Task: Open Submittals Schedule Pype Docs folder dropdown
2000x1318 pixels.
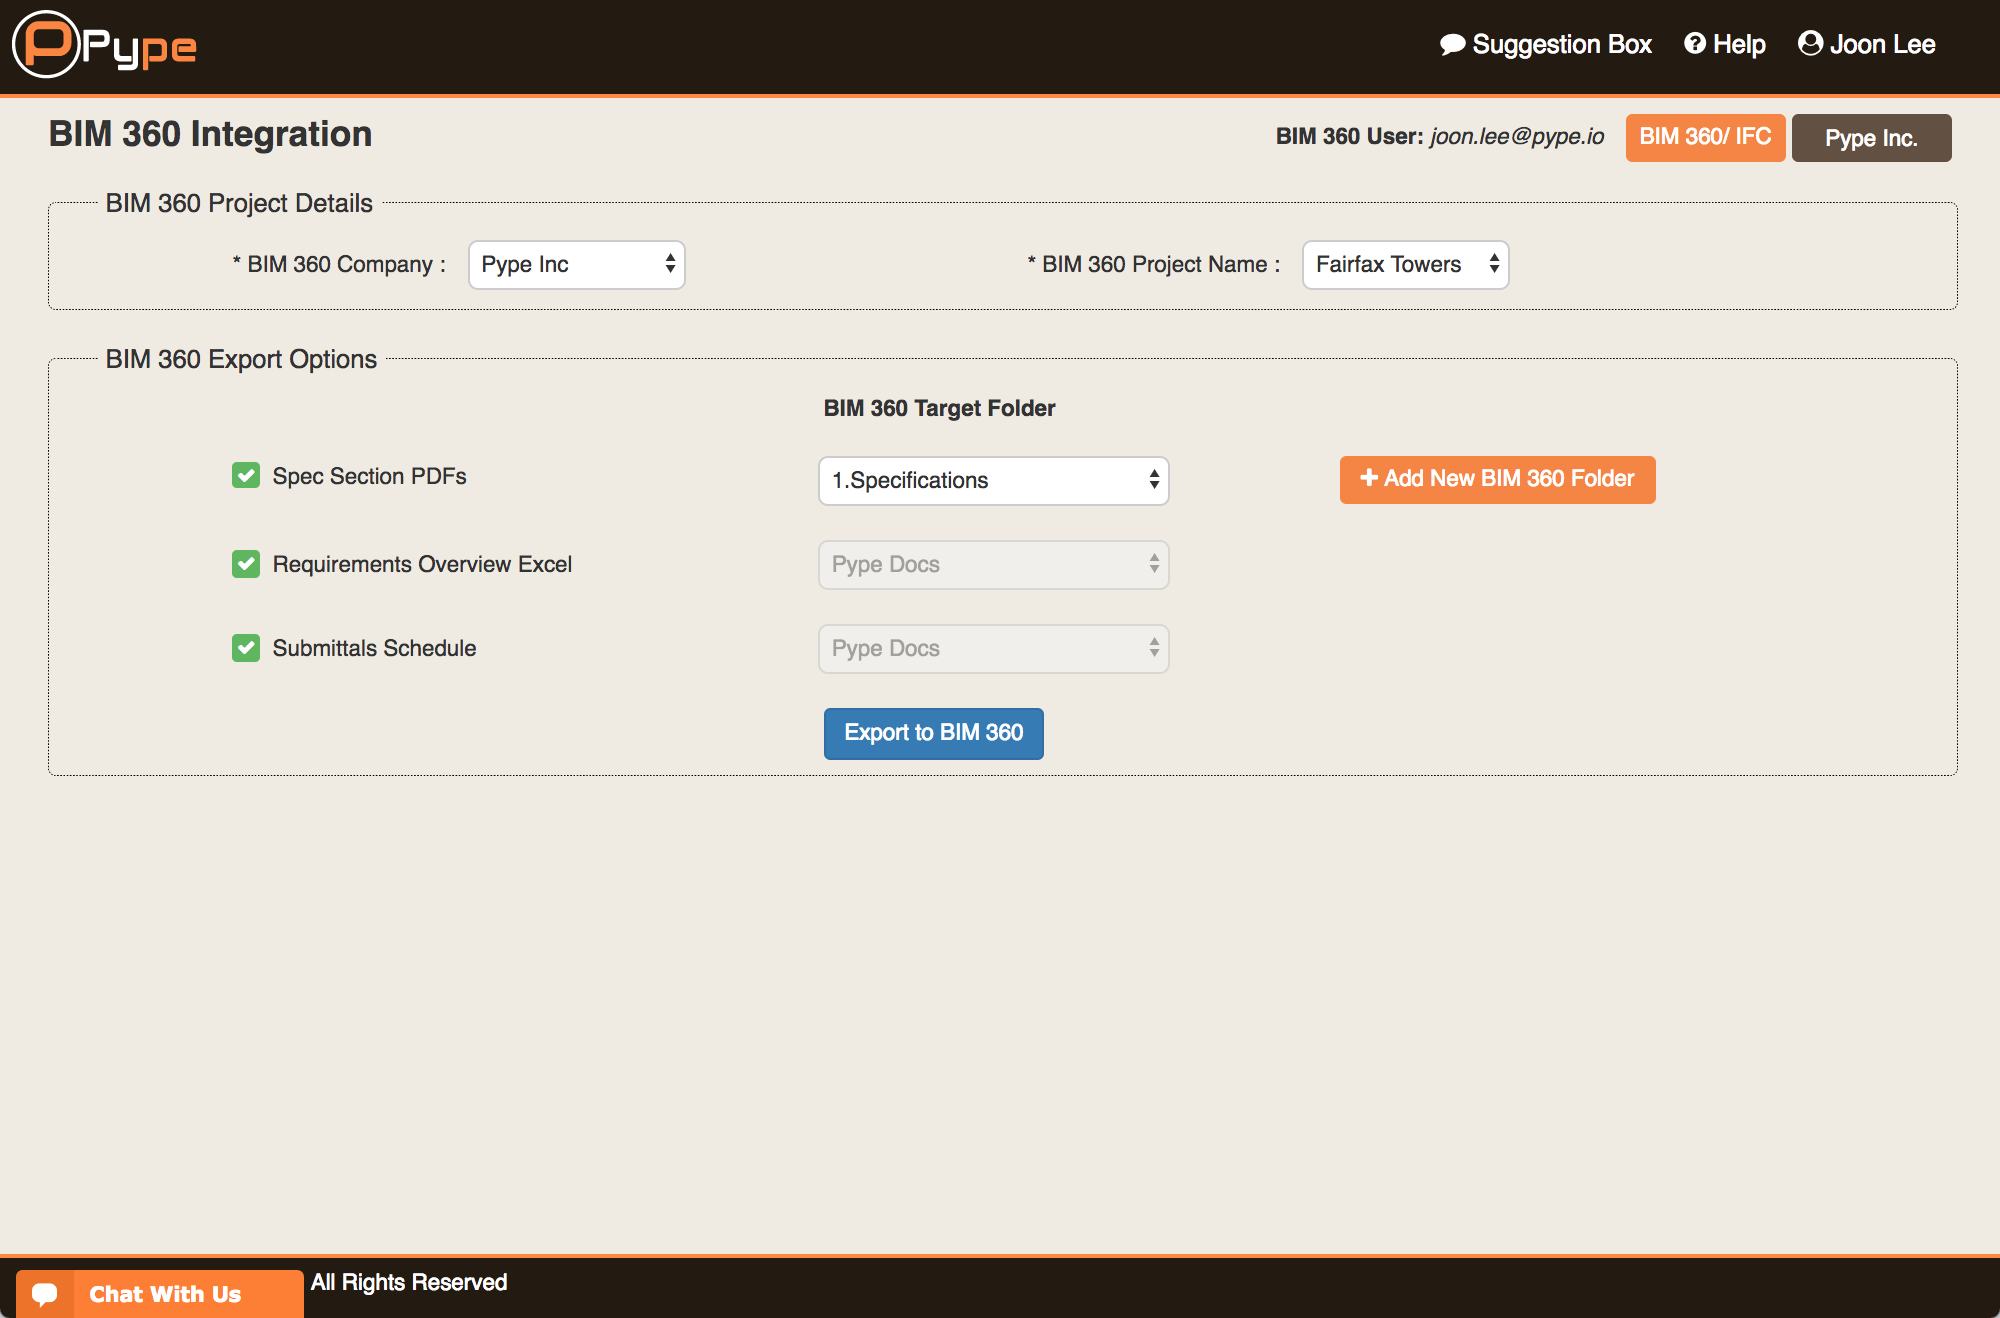Action: coord(993,649)
